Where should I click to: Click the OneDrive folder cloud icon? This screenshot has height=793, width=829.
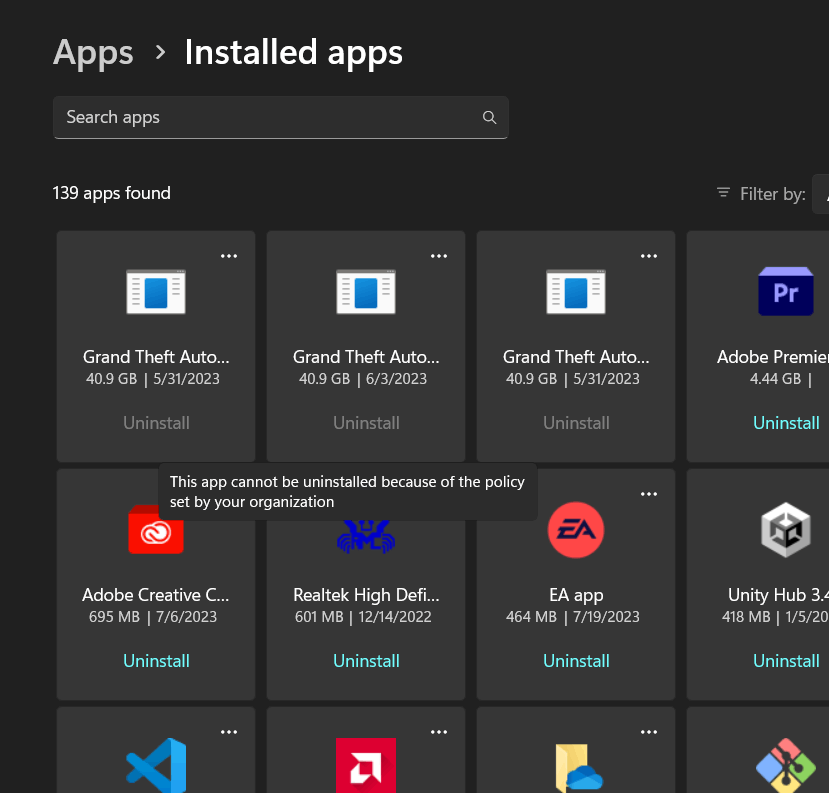(x=576, y=768)
